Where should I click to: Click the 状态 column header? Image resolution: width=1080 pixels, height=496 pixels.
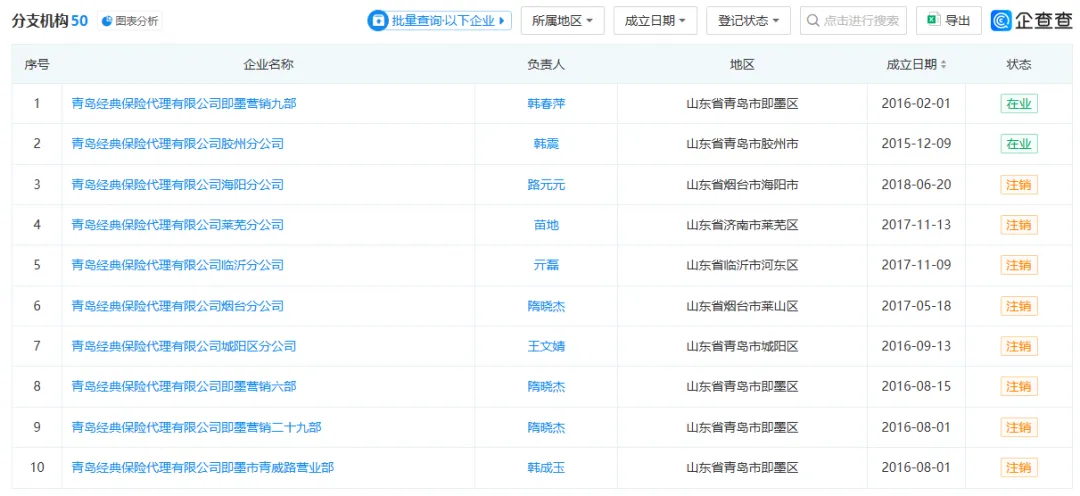coord(1019,65)
